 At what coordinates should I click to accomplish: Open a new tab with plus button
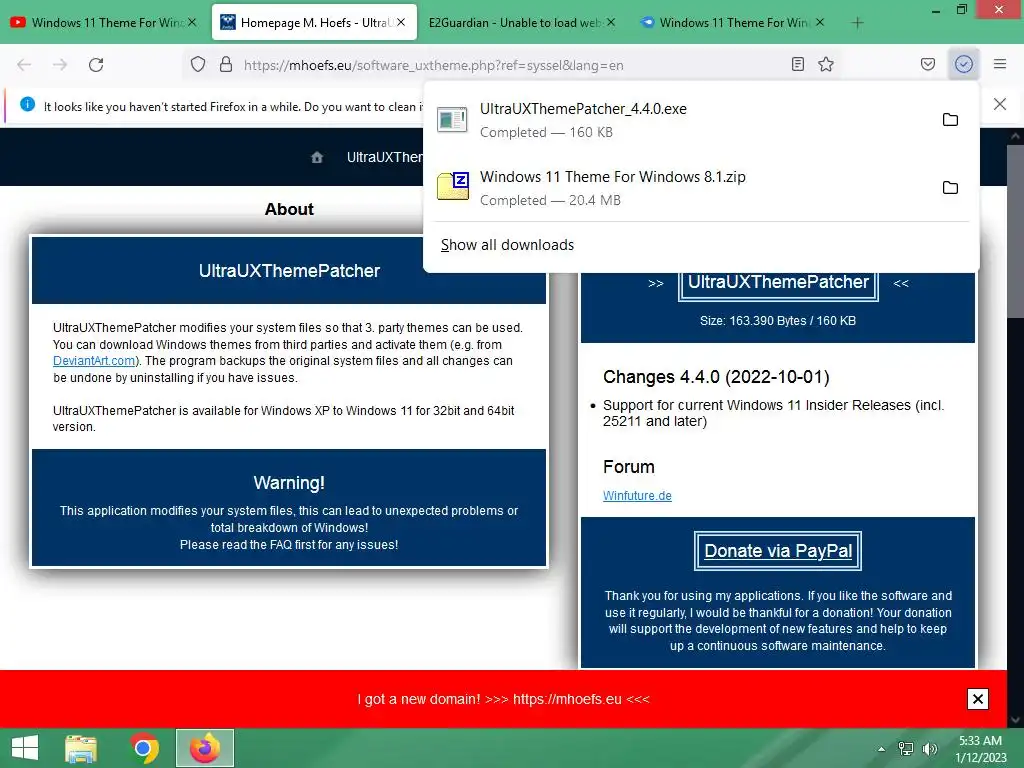pyautogui.click(x=857, y=23)
